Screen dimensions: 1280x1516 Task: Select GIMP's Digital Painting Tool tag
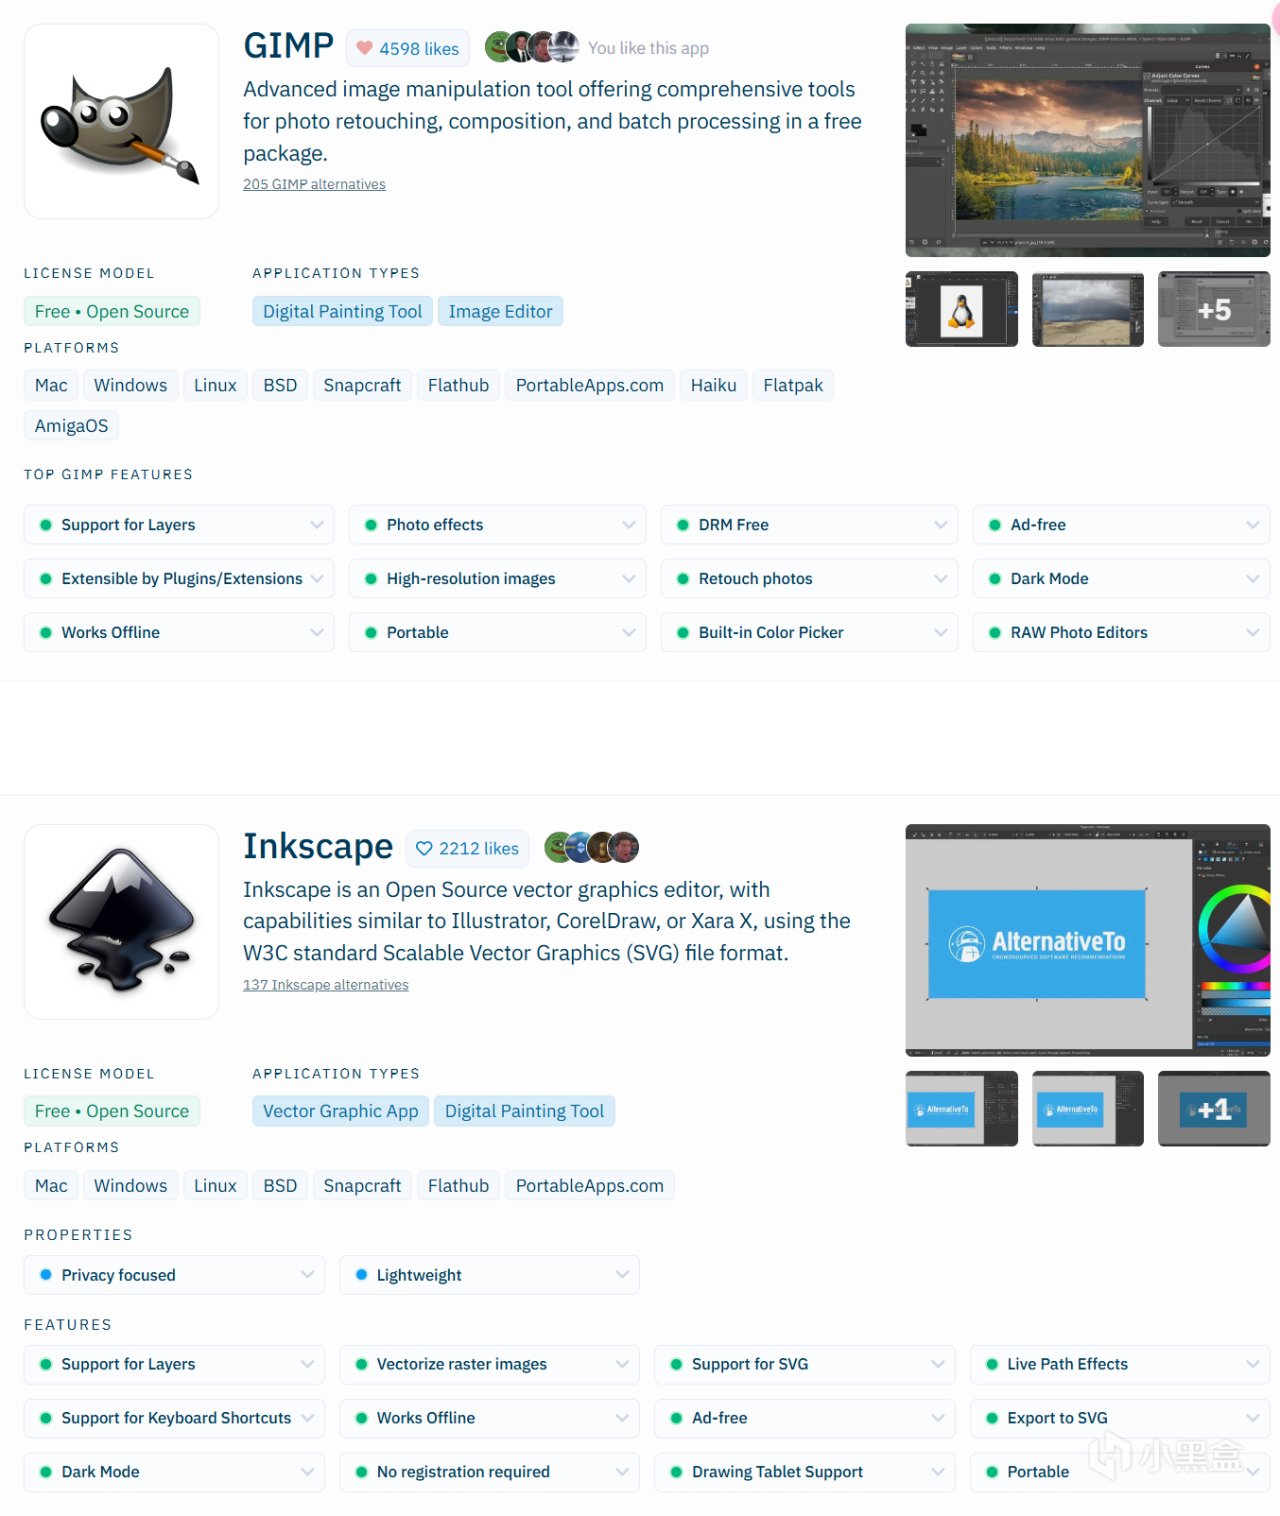(x=342, y=311)
